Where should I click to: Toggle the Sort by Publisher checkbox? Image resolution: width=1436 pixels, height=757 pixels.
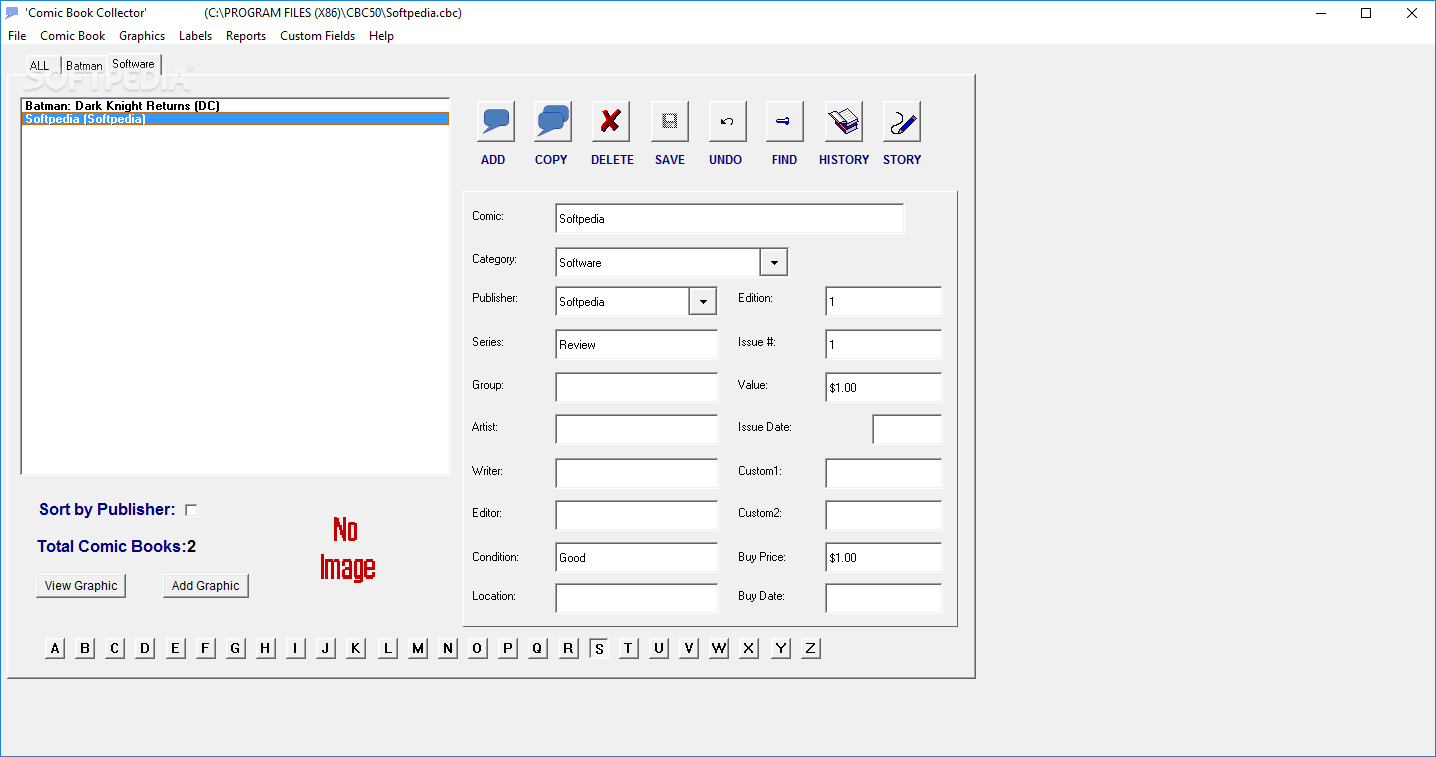pyautogui.click(x=191, y=510)
